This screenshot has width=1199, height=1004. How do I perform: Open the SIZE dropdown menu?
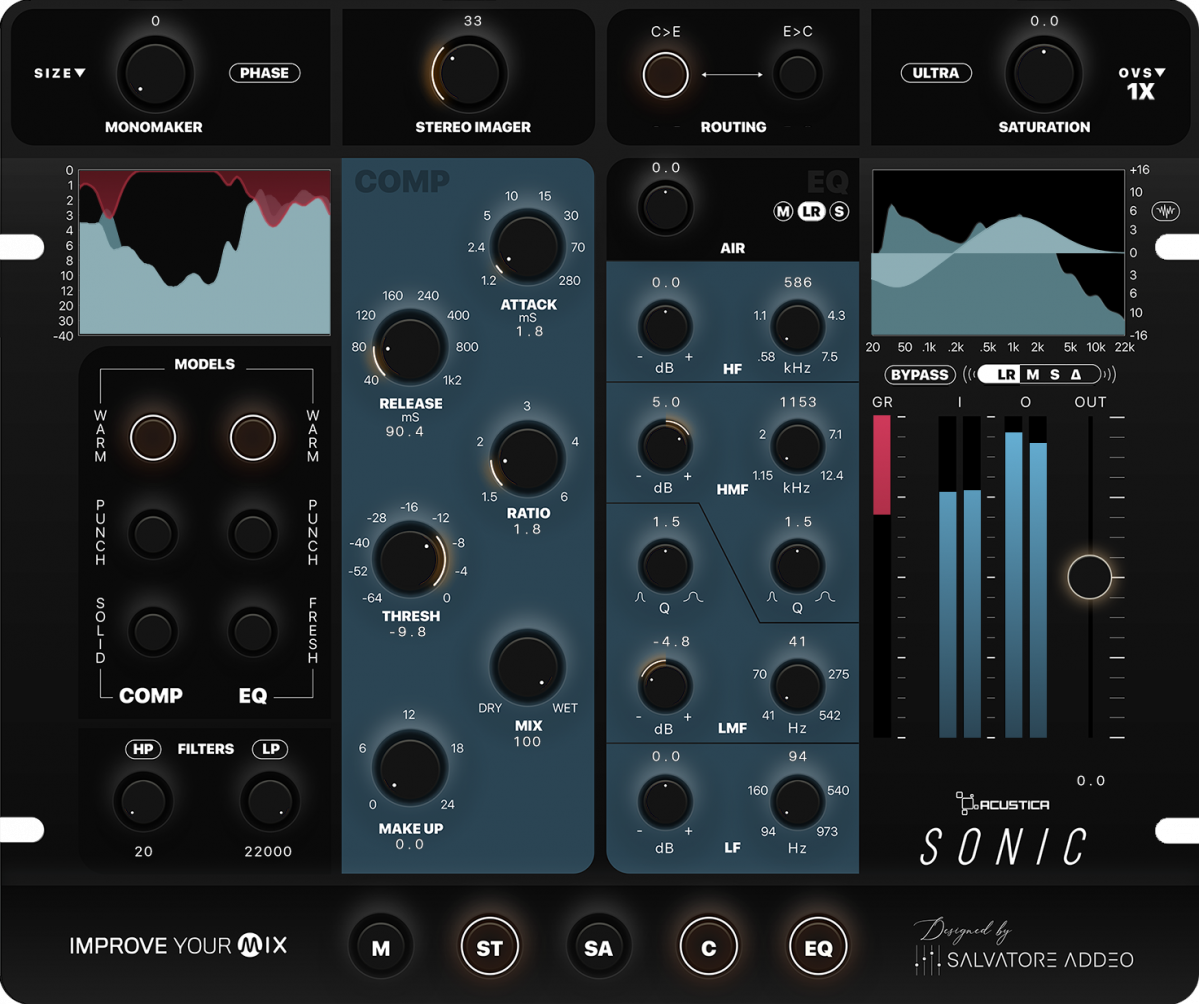point(60,73)
